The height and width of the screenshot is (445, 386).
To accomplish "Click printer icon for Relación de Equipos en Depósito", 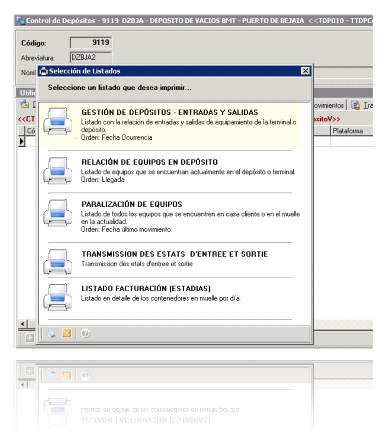I will [x=57, y=171].
